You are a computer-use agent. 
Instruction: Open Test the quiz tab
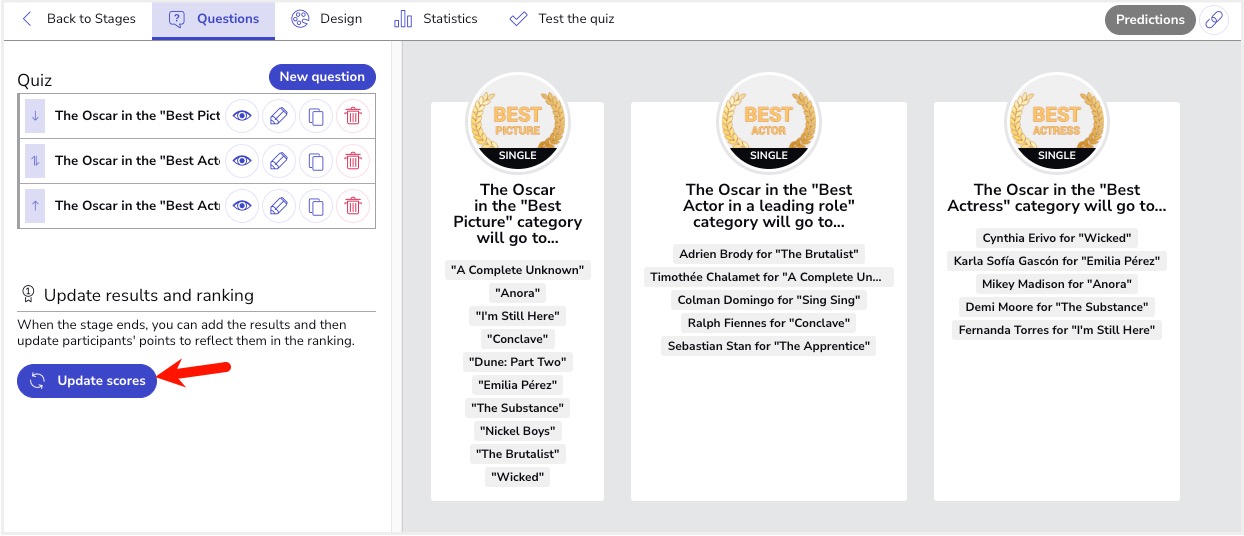pos(562,19)
